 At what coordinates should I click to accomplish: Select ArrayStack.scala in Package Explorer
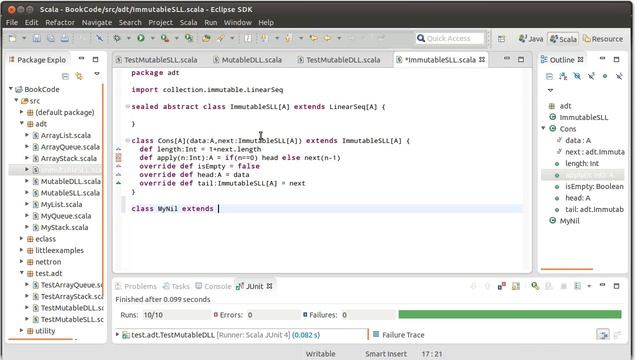point(69,158)
